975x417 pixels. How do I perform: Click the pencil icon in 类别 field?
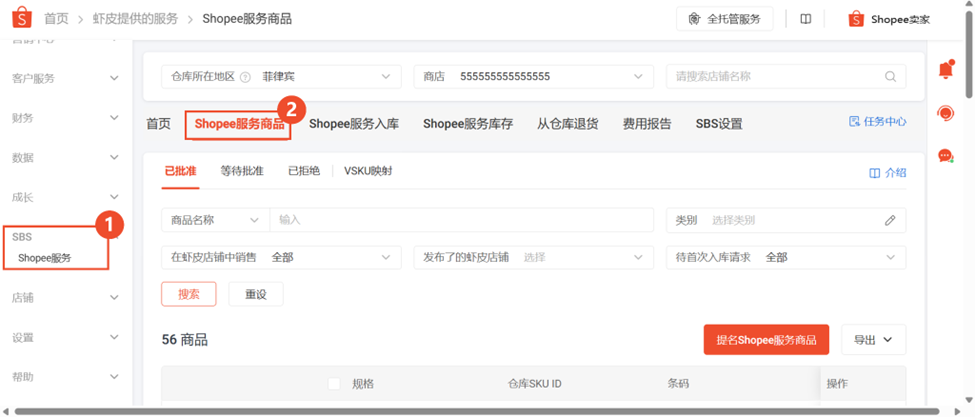[890, 220]
